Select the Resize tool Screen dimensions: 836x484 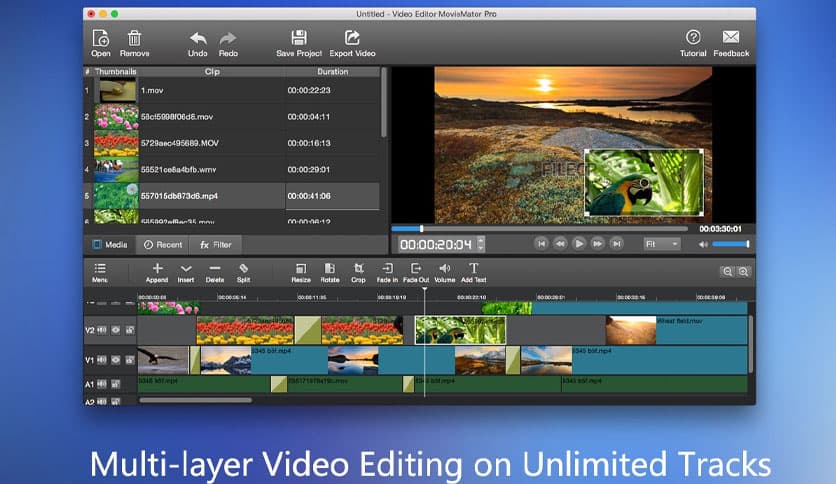[x=301, y=272]
